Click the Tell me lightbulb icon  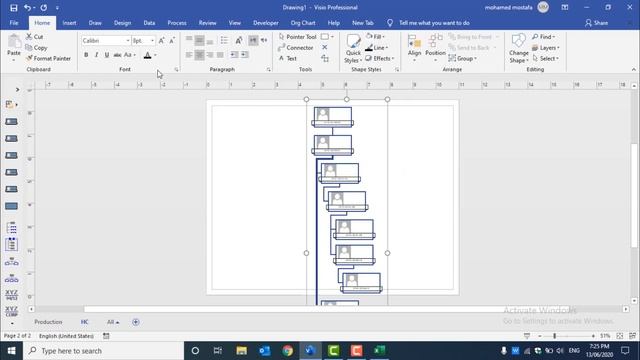(x=390, y=23)
